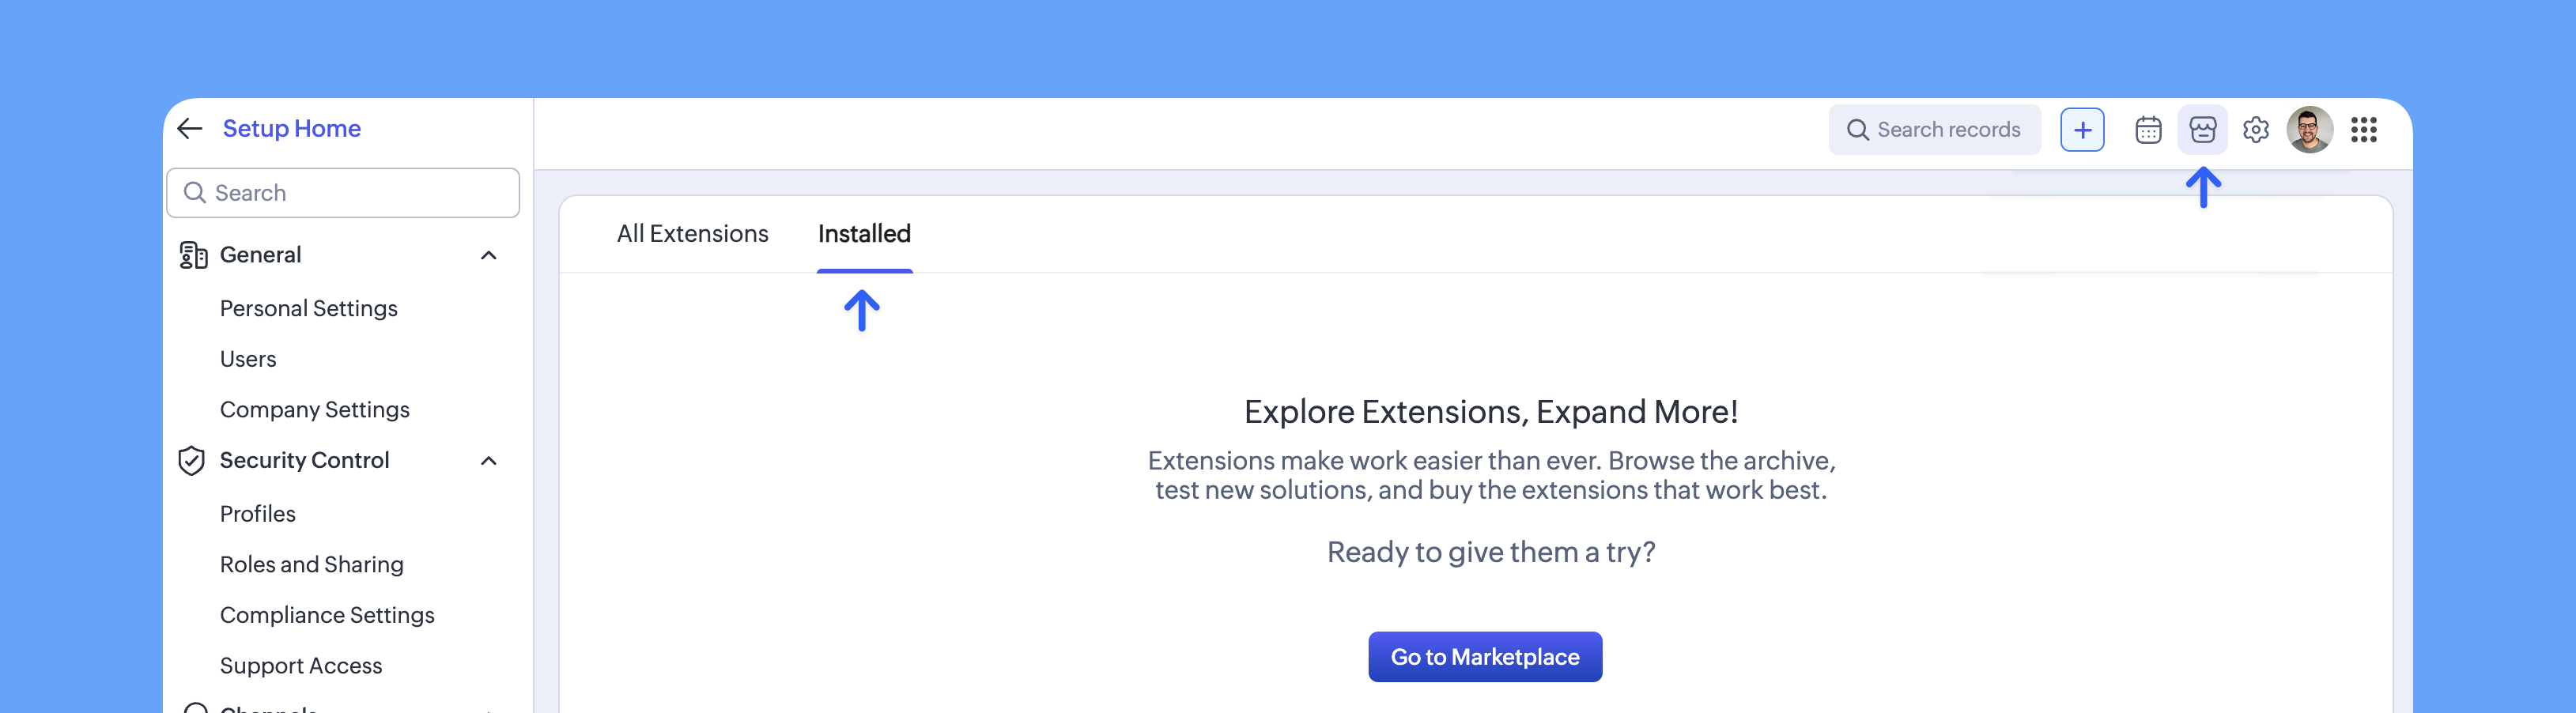This screenshot has width=2576, height=713.
Task: Open Roles and Sharing settings
Action: click(x=311, y=564)
